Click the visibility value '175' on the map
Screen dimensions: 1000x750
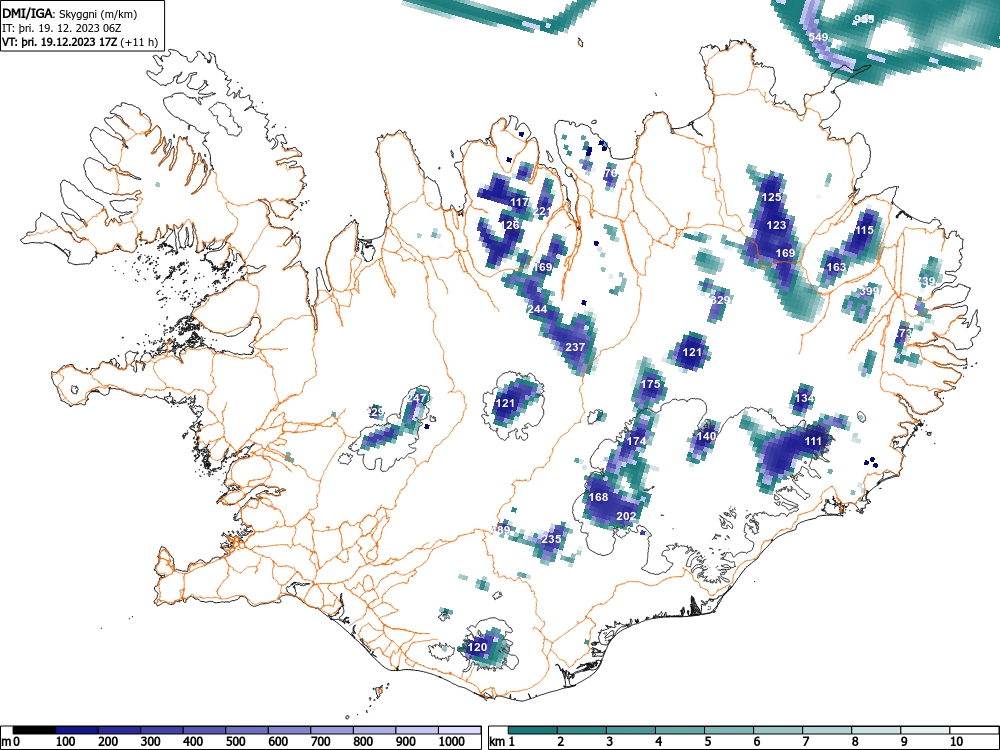coord(651,384)
